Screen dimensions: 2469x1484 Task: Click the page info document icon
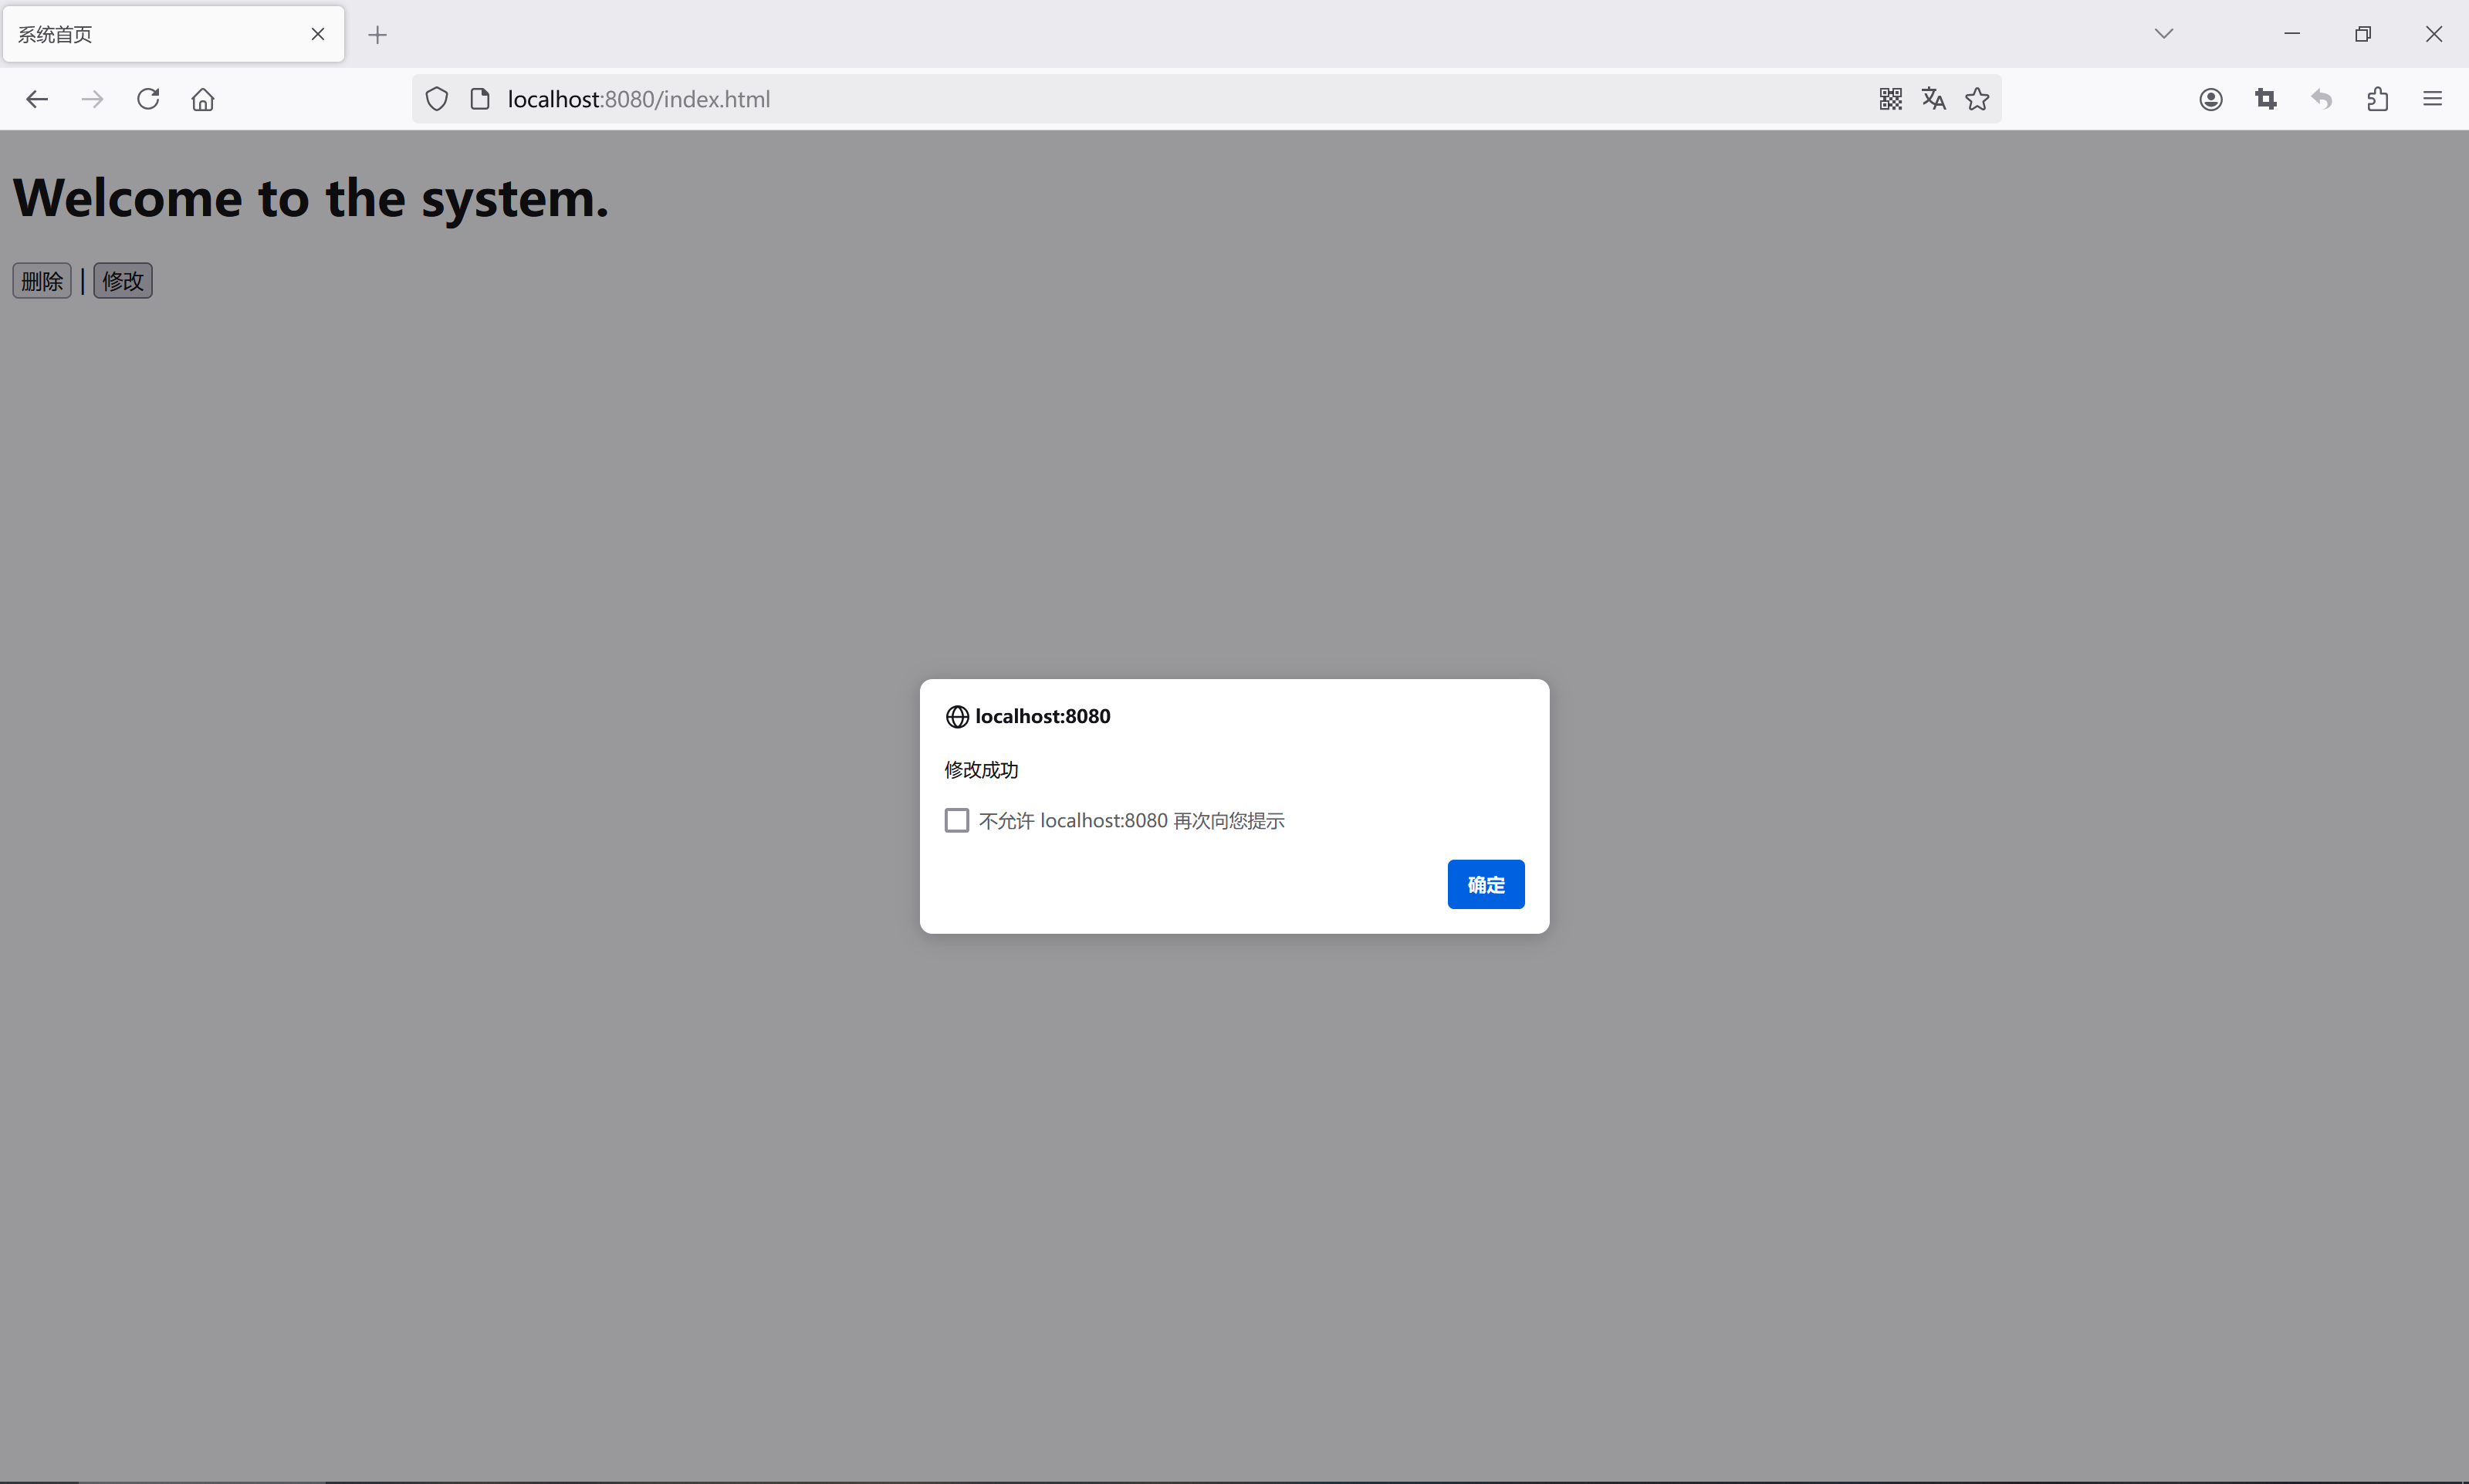480,99
